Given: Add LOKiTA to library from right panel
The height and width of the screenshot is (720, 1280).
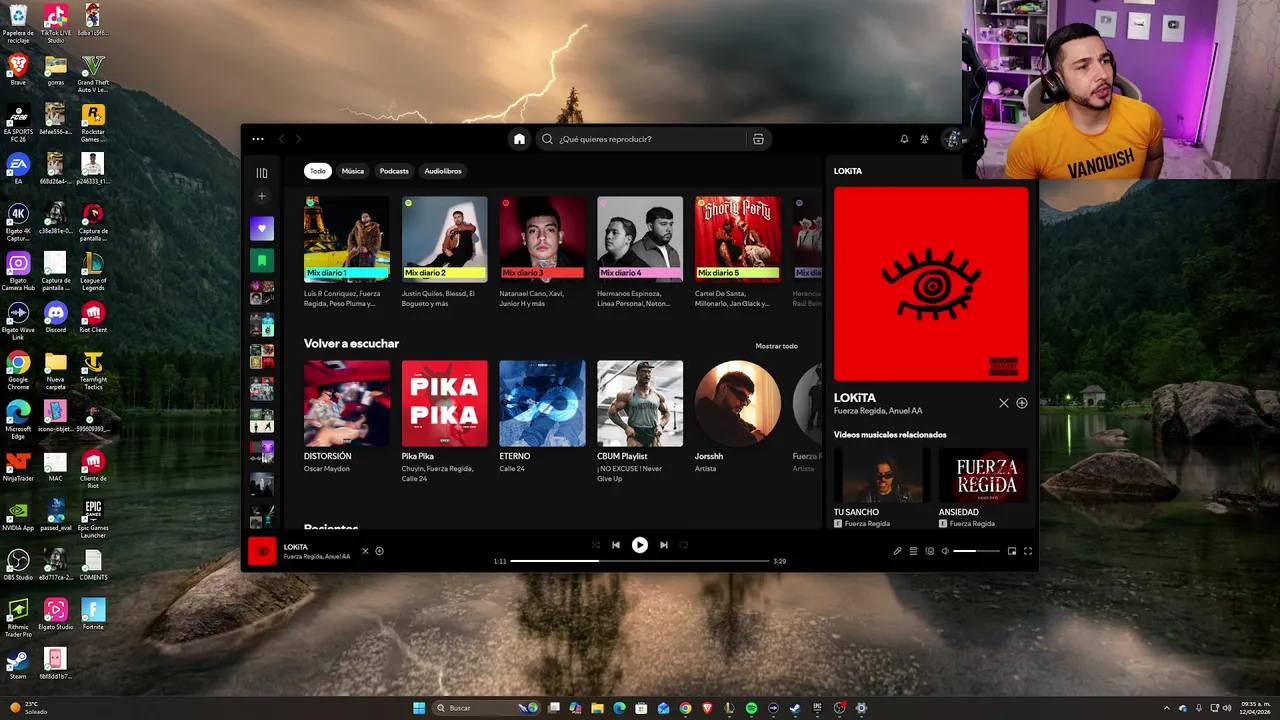Looking at the screenshot, I should (1022, 403).
